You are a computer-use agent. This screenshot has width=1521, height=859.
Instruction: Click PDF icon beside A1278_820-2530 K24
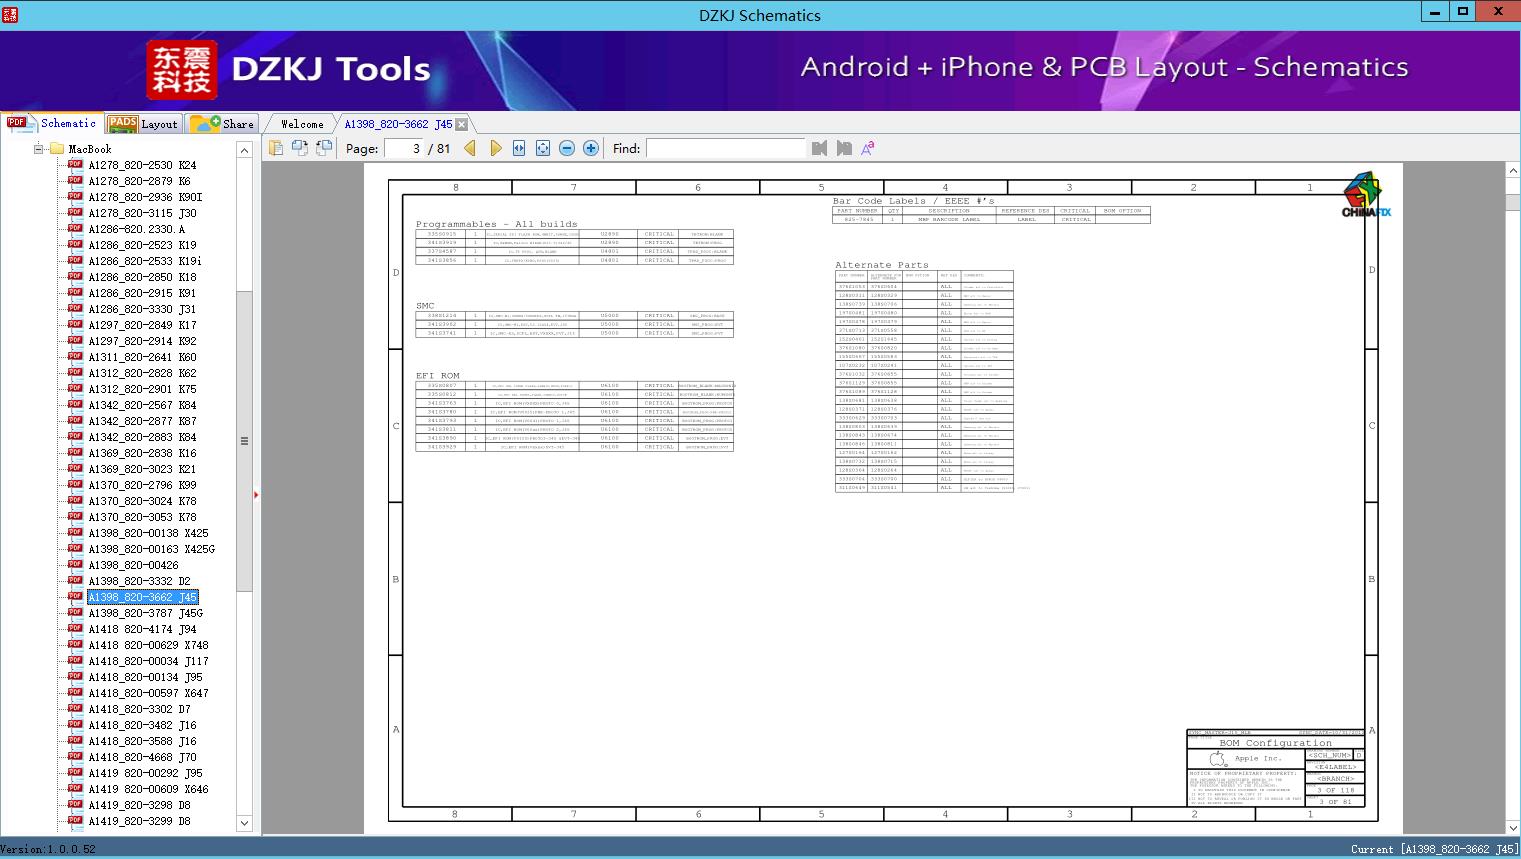pyautogui.click(x=75, y=165)
